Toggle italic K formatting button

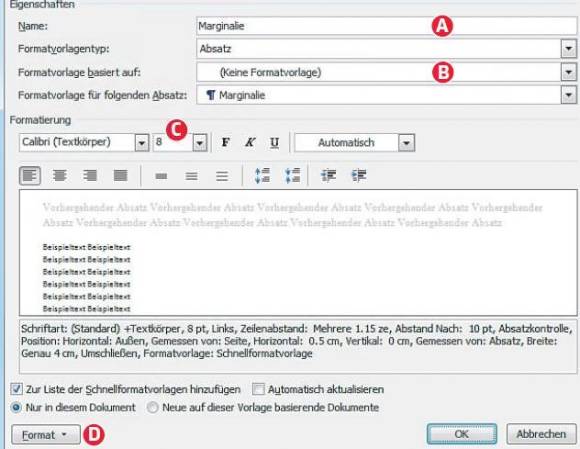tap(250, 142)
